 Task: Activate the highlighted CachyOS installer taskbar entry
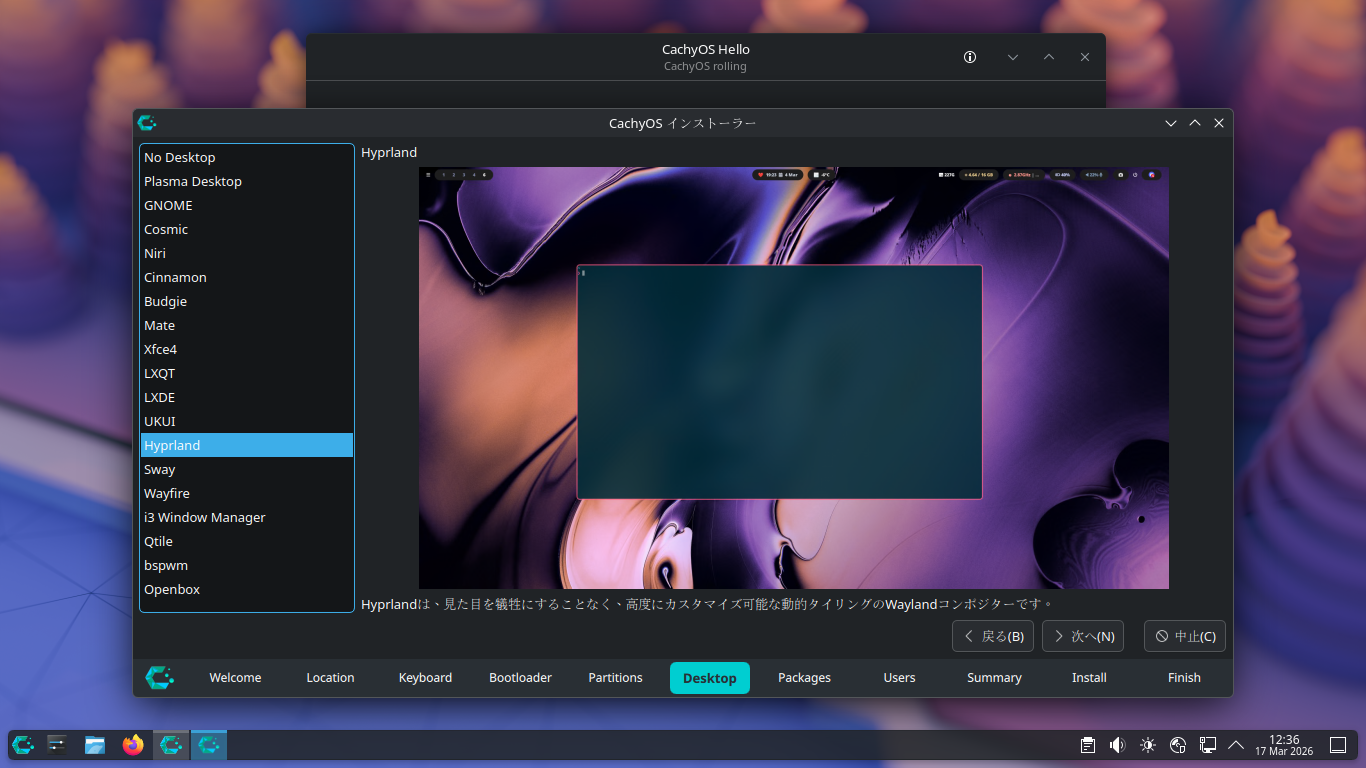click(209, 744)
